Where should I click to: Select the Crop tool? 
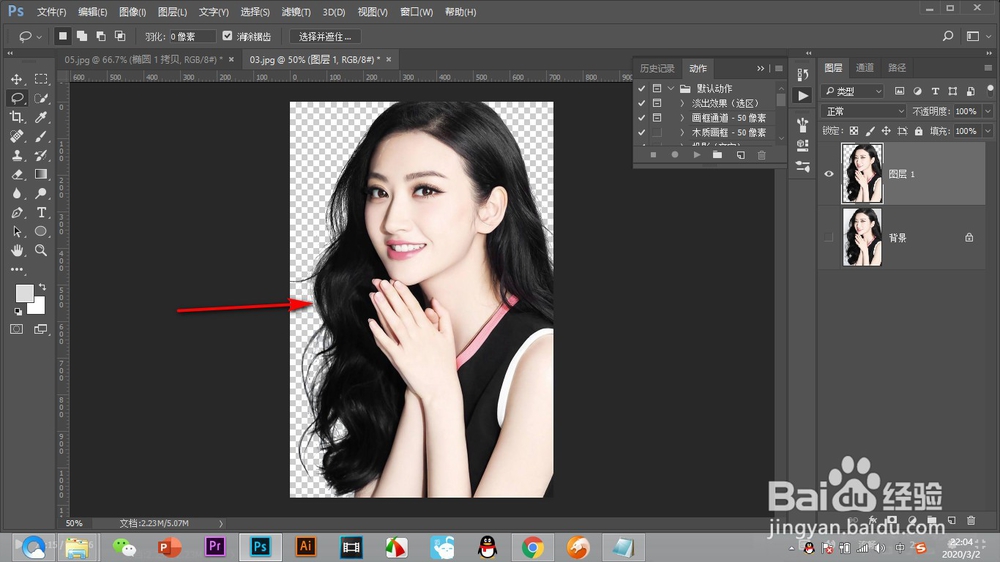coord(17,117)
